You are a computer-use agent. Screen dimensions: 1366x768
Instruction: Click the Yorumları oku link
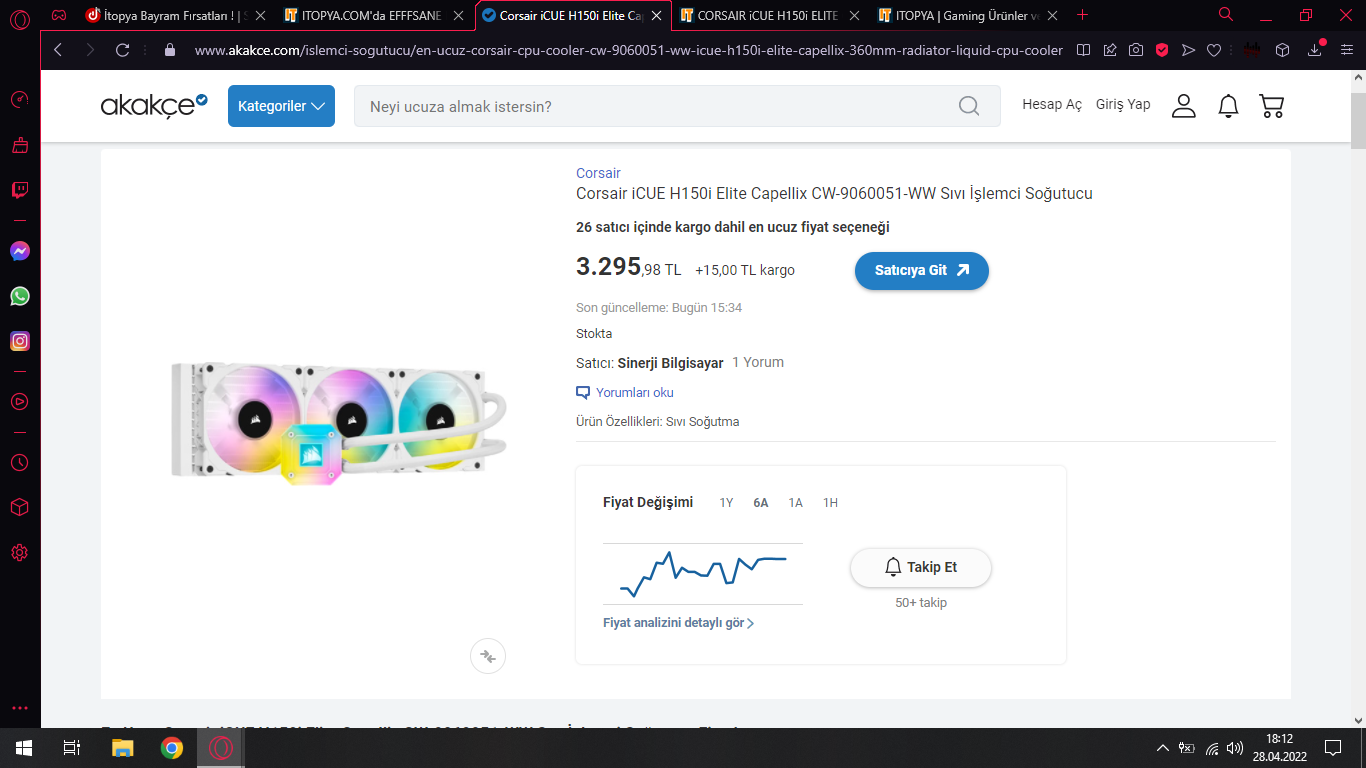[x=625, y=393]
